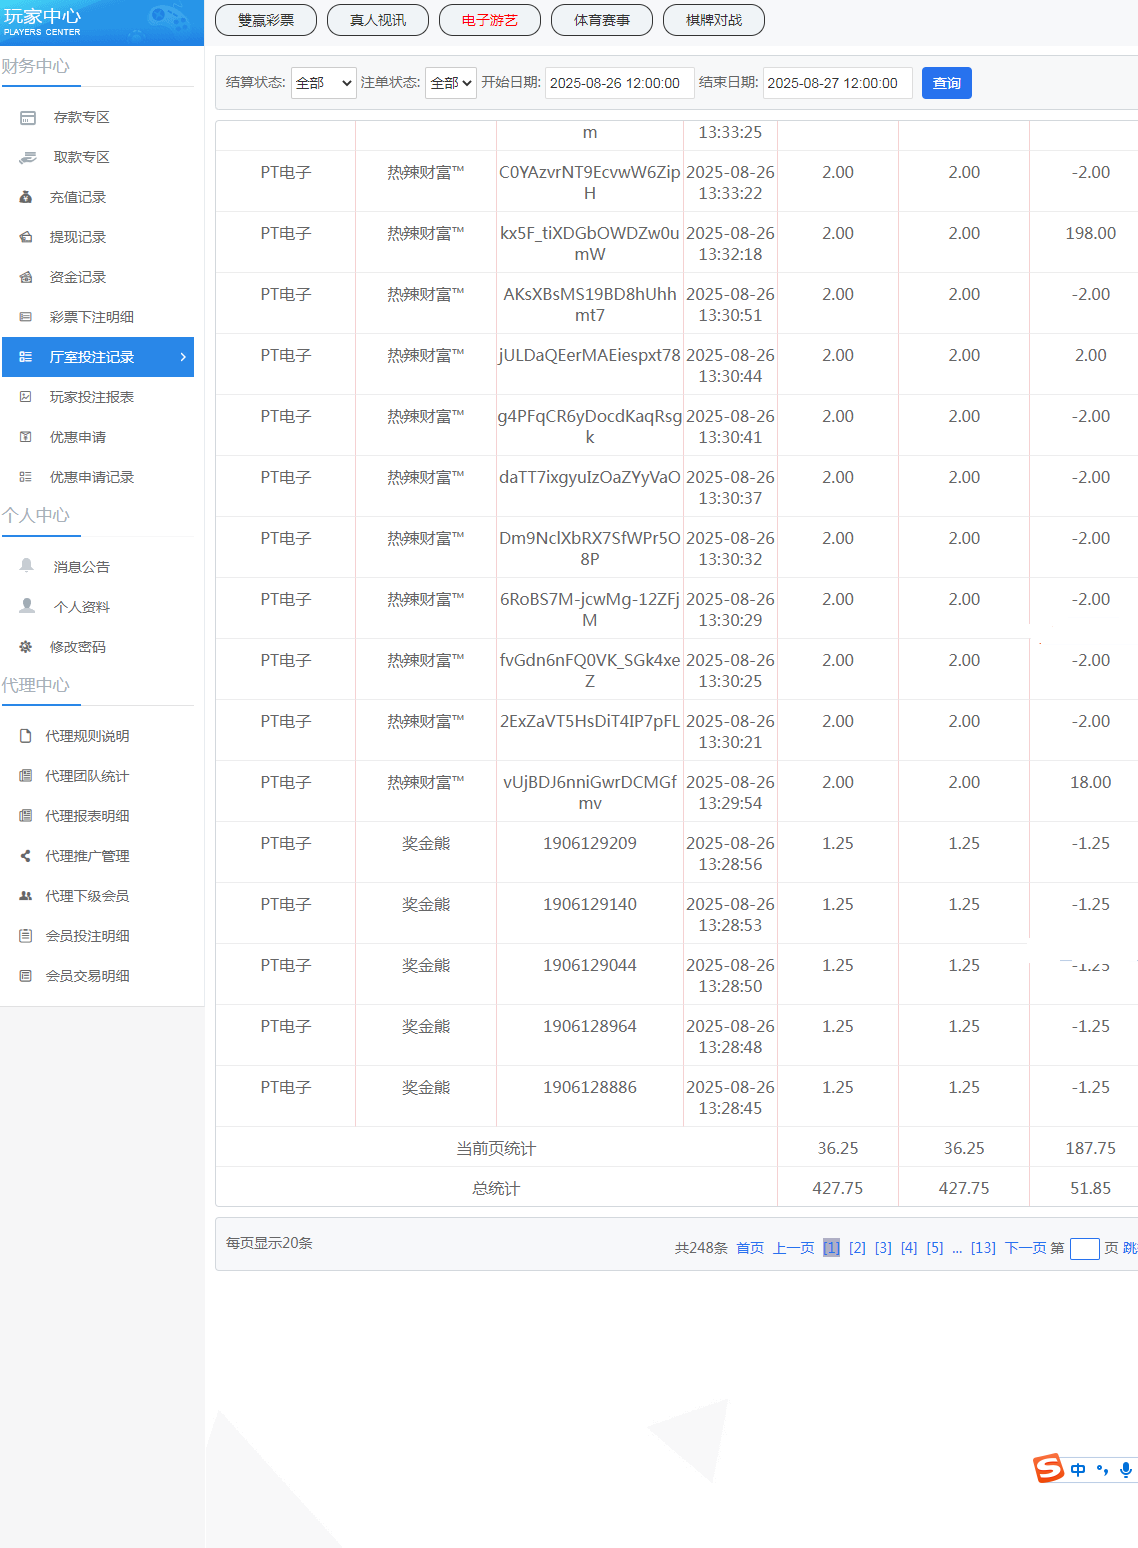Open recharge records (充值记录) icon
Viewport: 1138px width, 1548px height.
click(26, 198)
